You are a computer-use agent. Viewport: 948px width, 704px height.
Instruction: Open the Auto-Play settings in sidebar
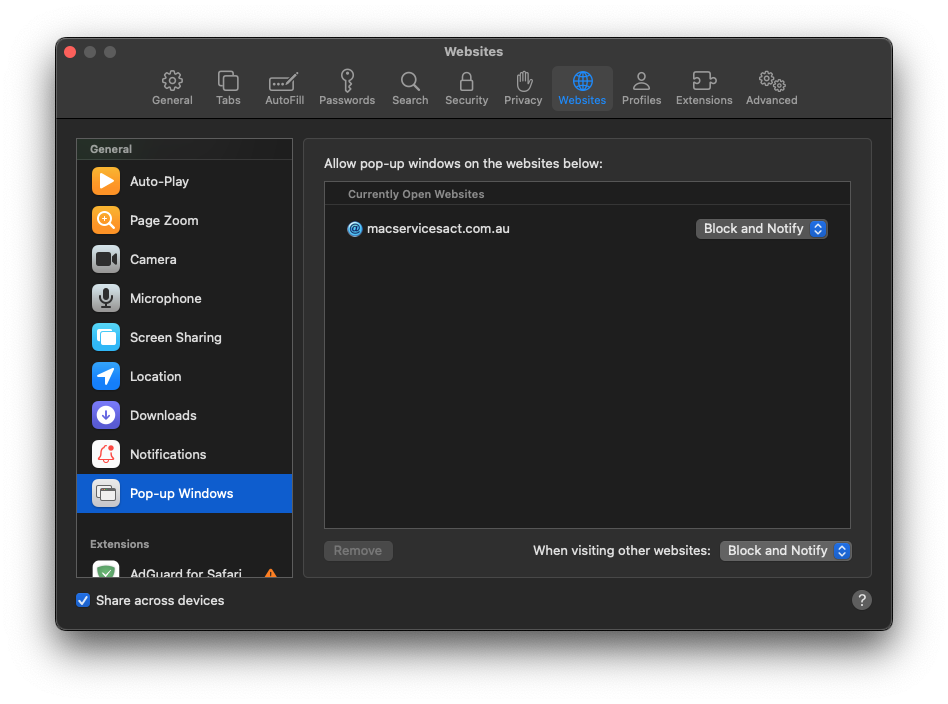160,181
